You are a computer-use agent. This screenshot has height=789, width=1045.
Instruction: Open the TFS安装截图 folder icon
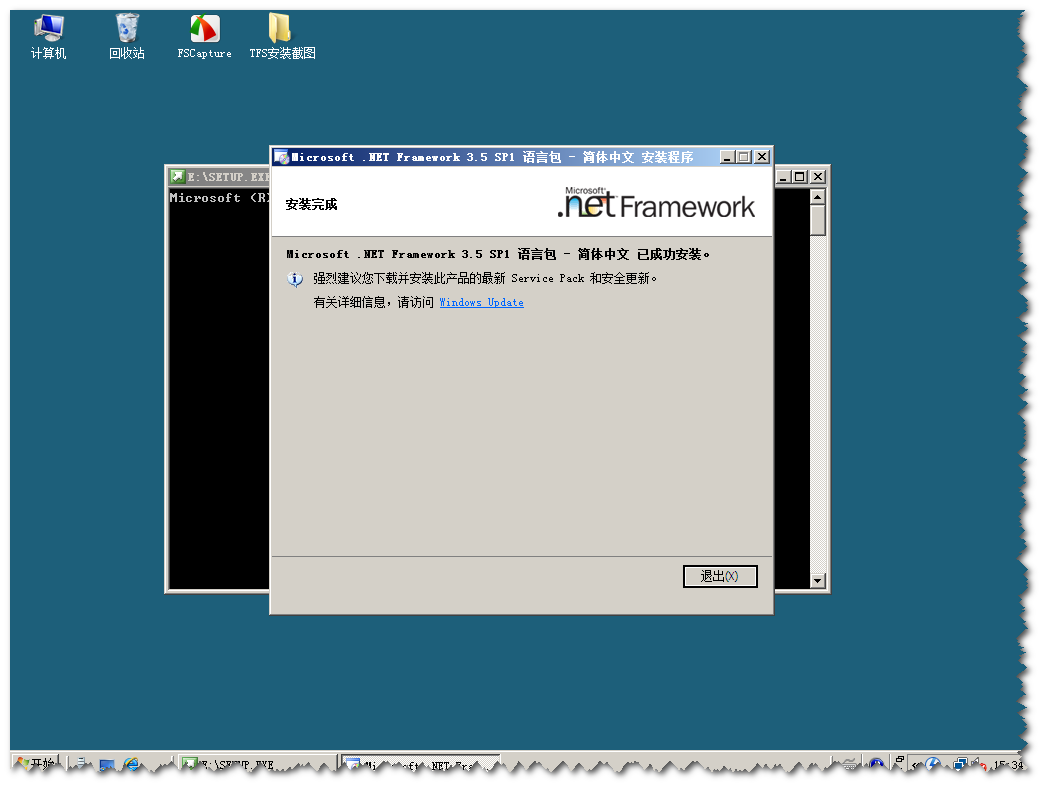pos(282,37)
